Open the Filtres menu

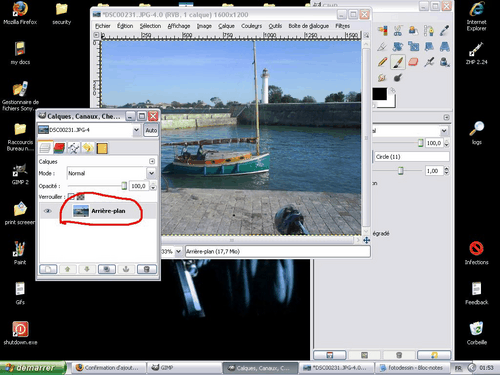[x=343, y=26]
